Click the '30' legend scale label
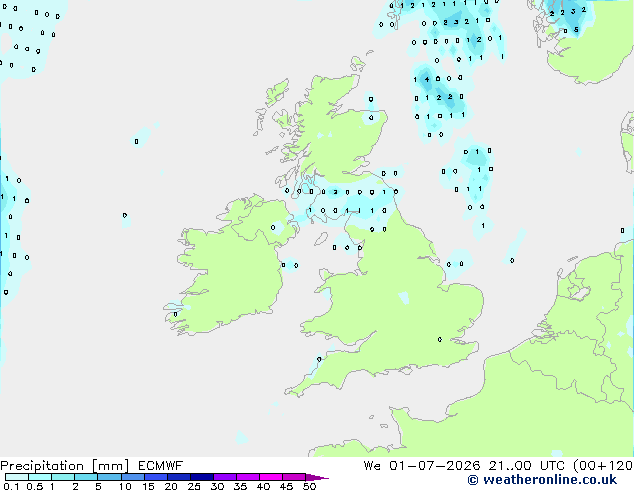The image size is (634, 490). point(217,486)
